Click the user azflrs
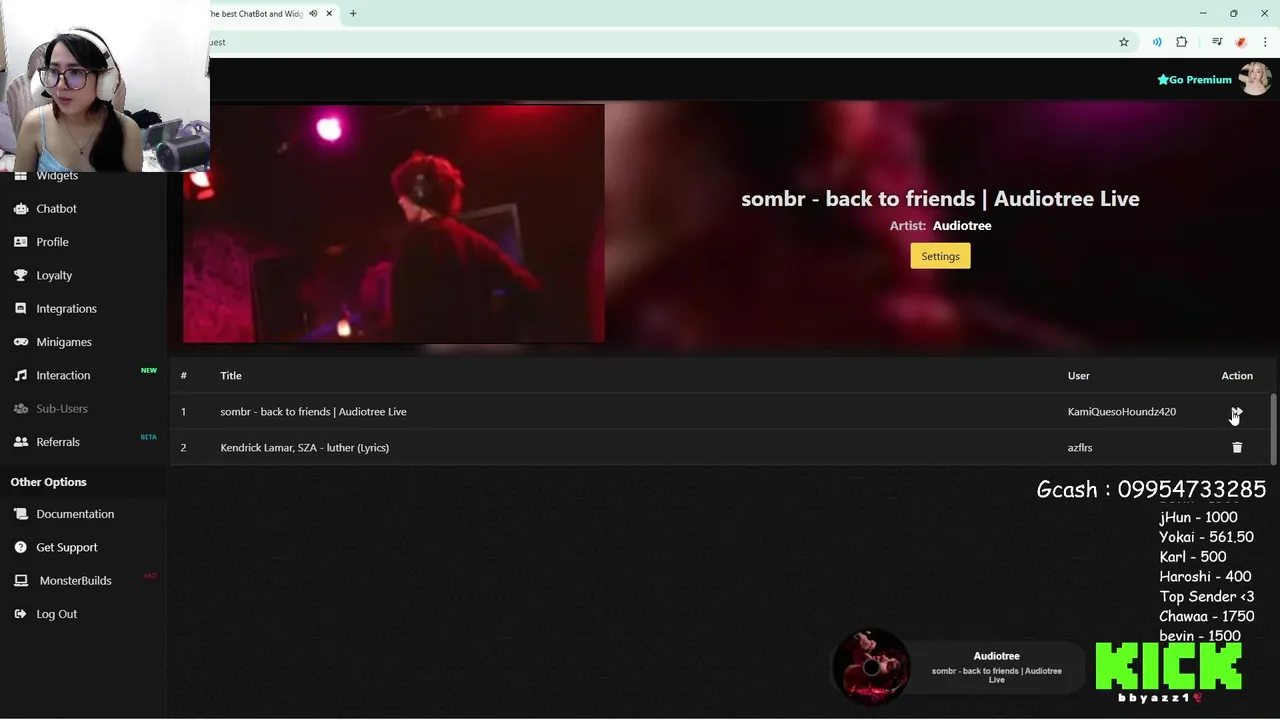Screen dimensions: 1280x720 click(1079, 448)
